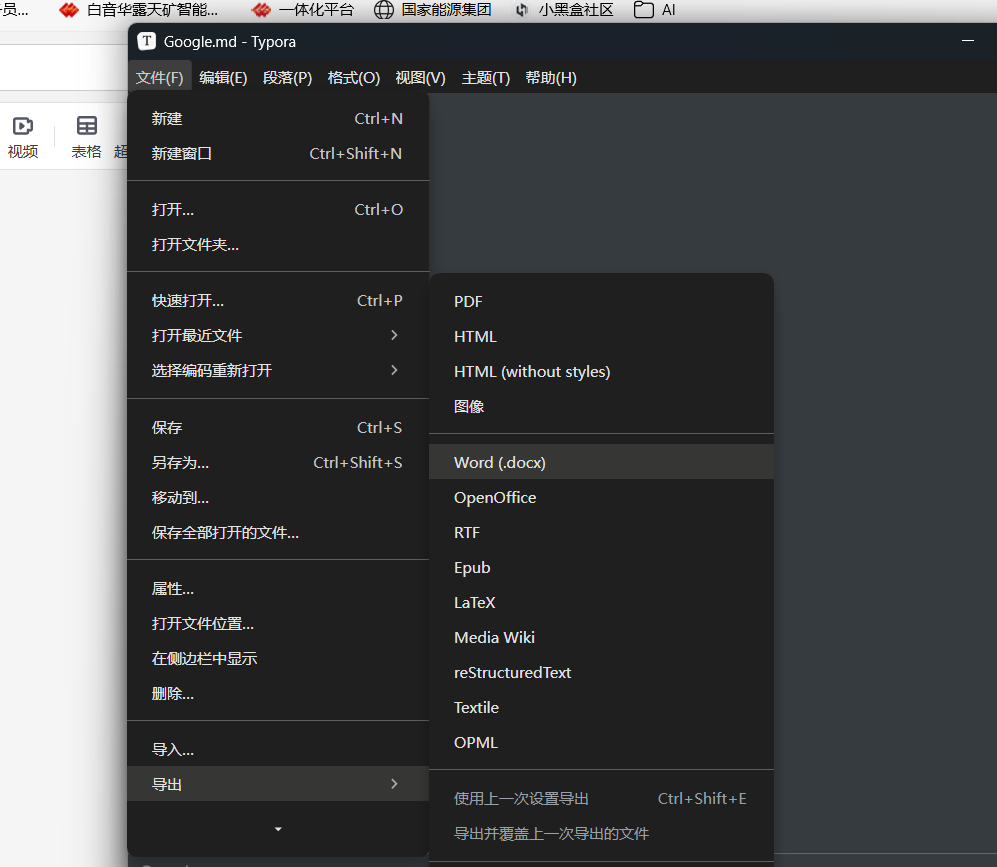Open the 国家能源集团 bookmark

(x=432, y=10)
